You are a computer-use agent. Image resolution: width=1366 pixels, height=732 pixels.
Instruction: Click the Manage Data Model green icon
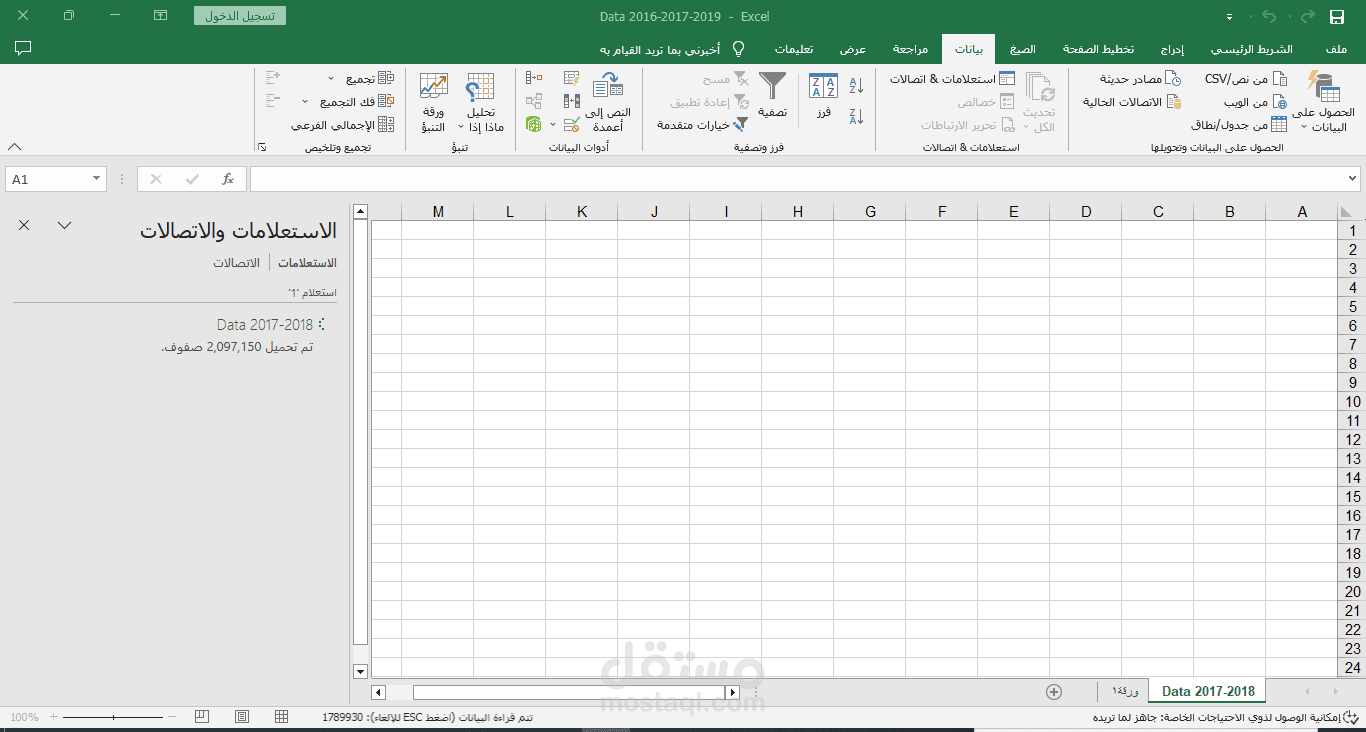click(x=534, y=125)
